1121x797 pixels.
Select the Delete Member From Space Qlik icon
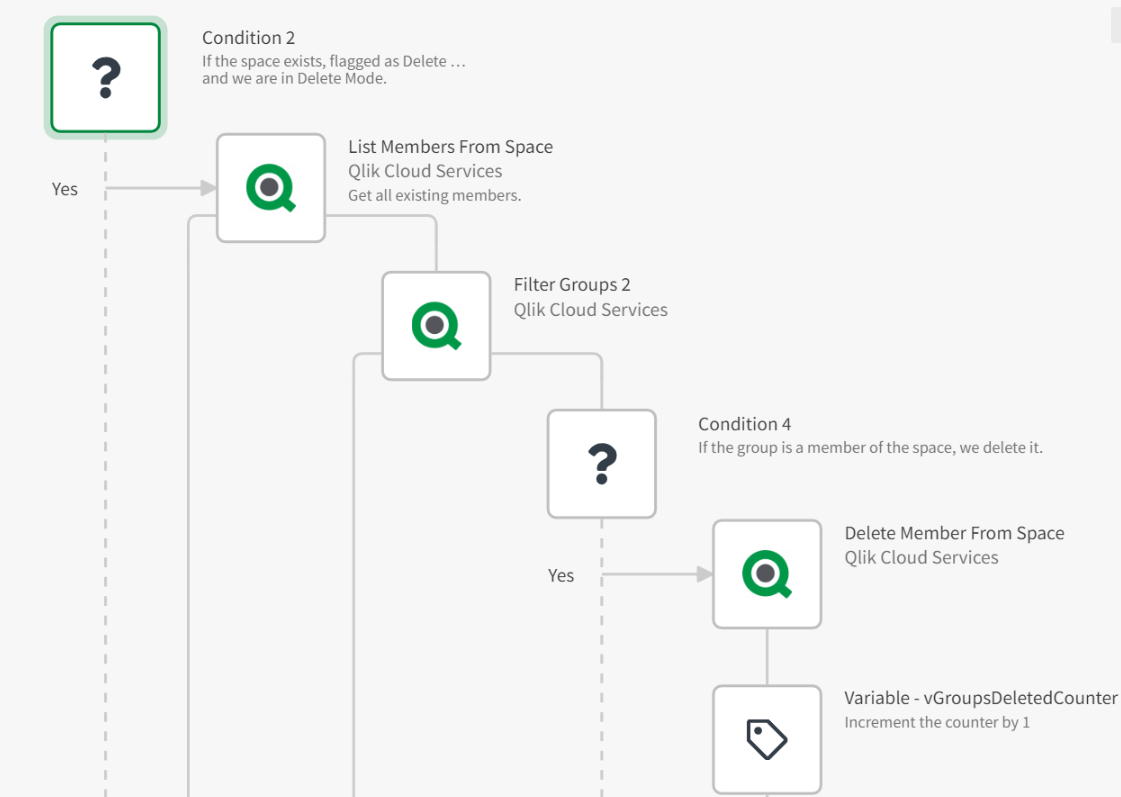[x=767, y=574]
